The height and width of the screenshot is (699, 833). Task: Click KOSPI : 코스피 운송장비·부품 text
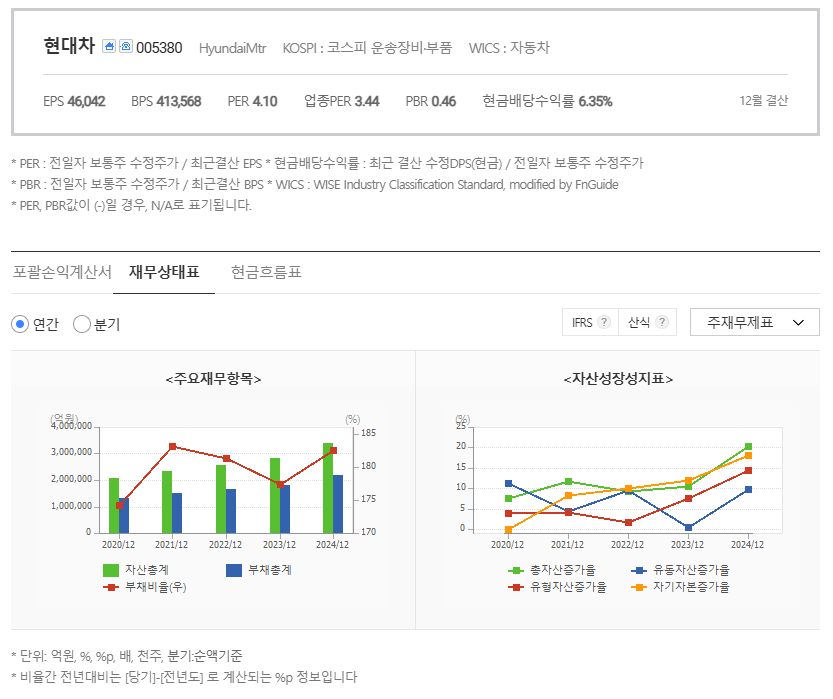point(367,48)
